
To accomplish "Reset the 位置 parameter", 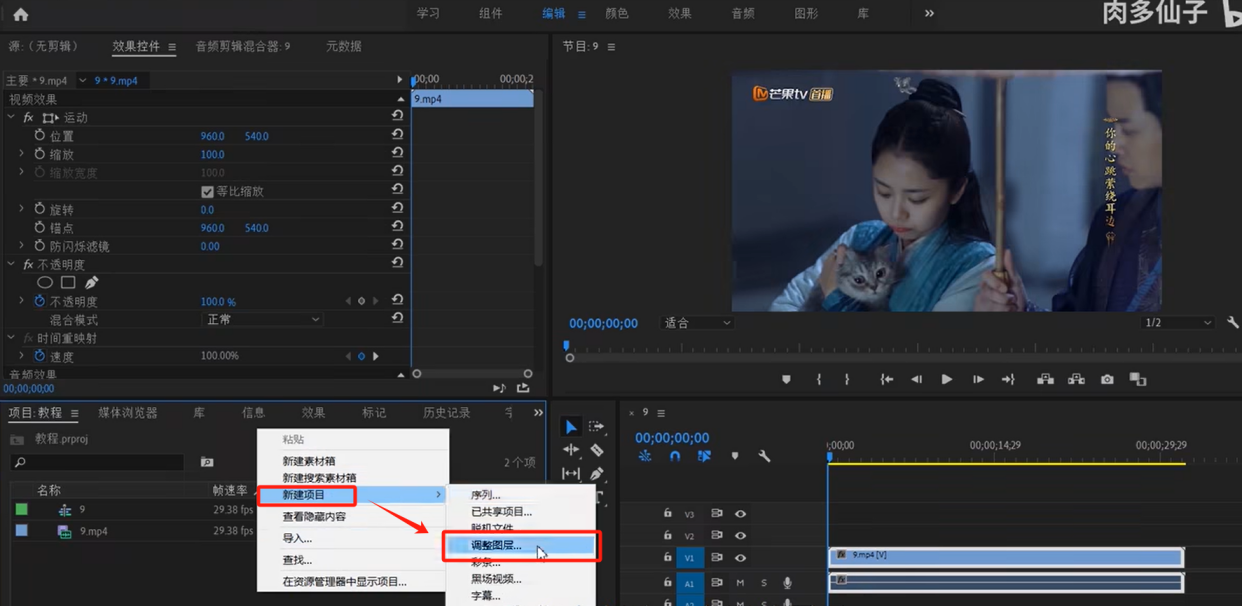I will 397,135.
